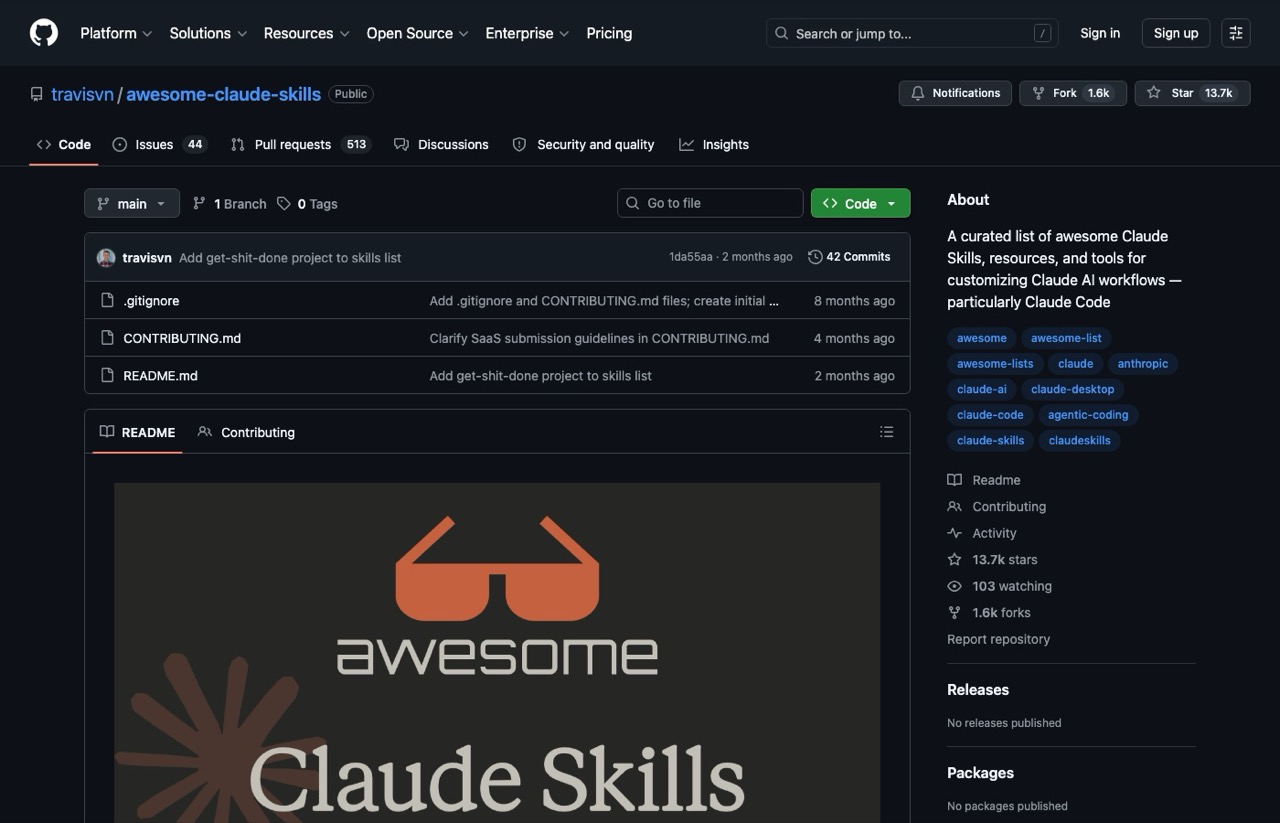Switch to the Issues tab
The image size is (1280, 823).
(159, 145)
